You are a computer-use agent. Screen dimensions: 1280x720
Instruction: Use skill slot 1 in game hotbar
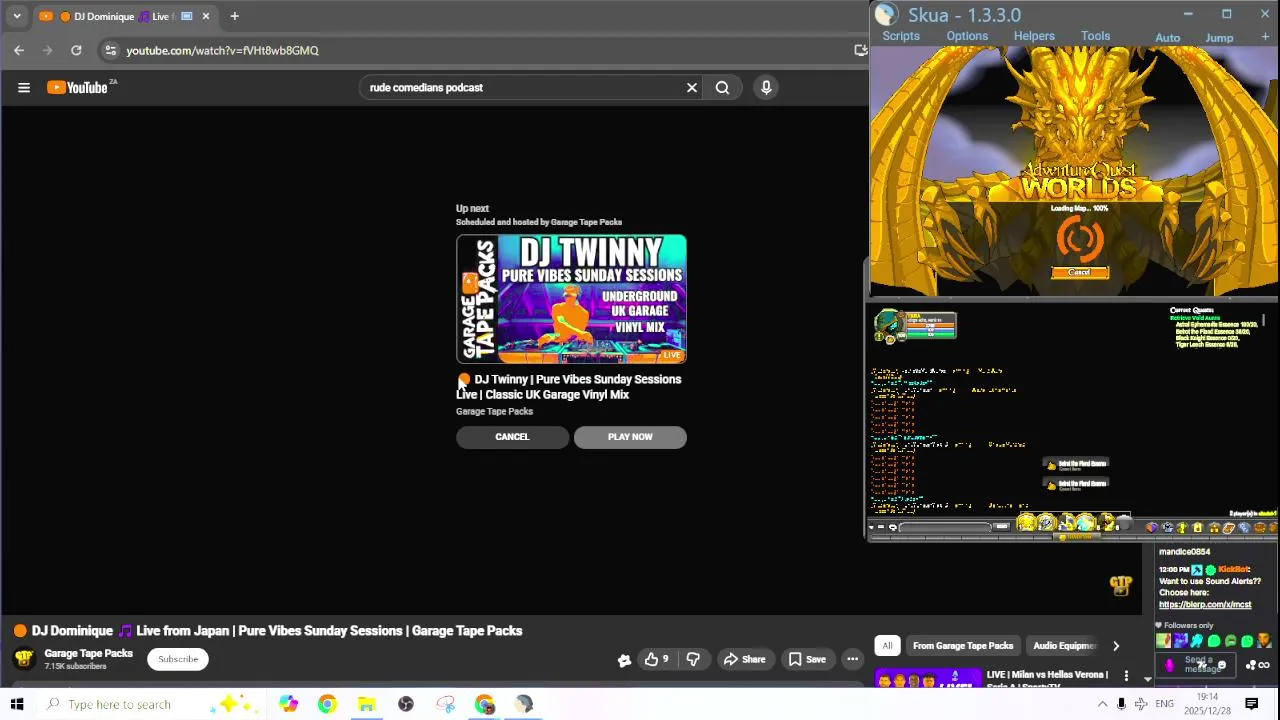click(x=1026, y=523)
